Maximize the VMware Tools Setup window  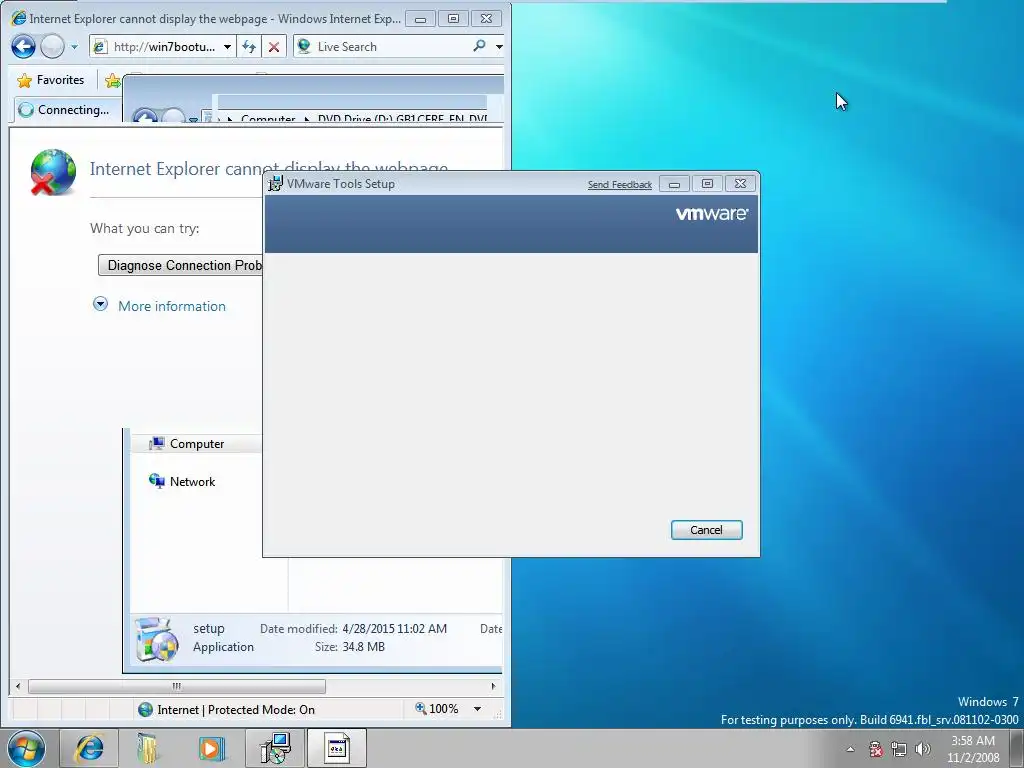point(707,184)
